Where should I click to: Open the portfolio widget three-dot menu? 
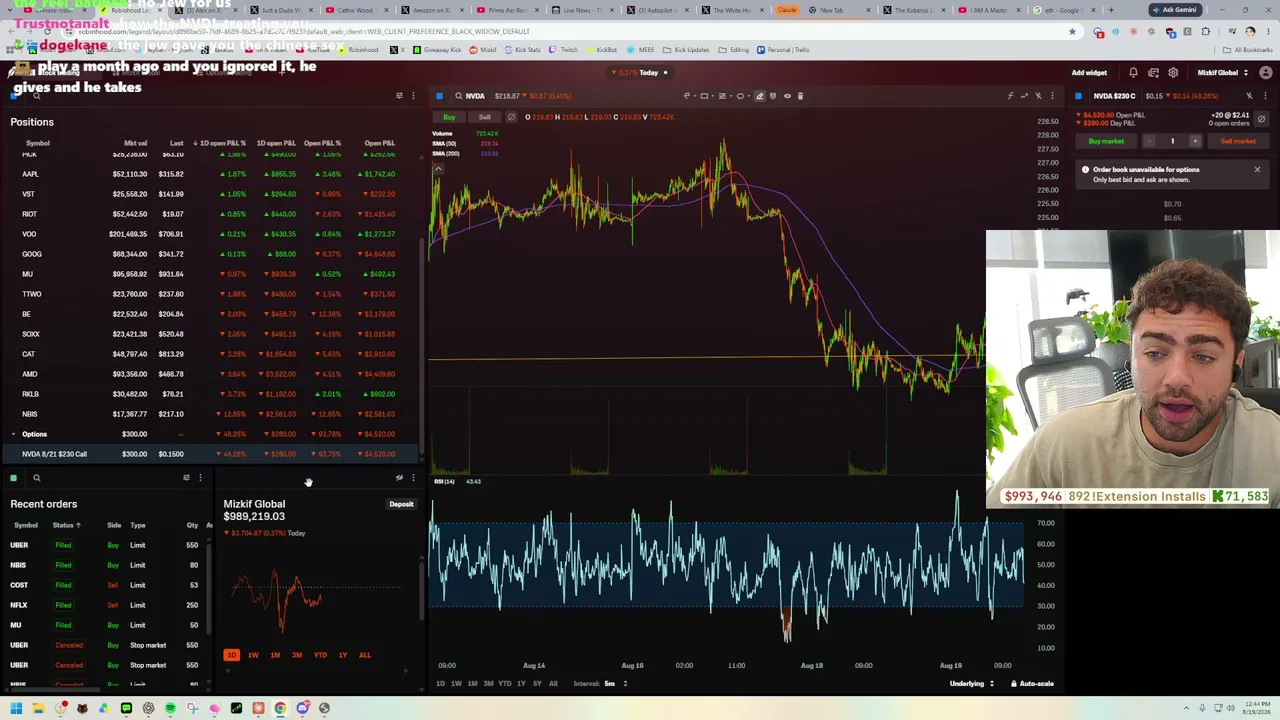413,478
